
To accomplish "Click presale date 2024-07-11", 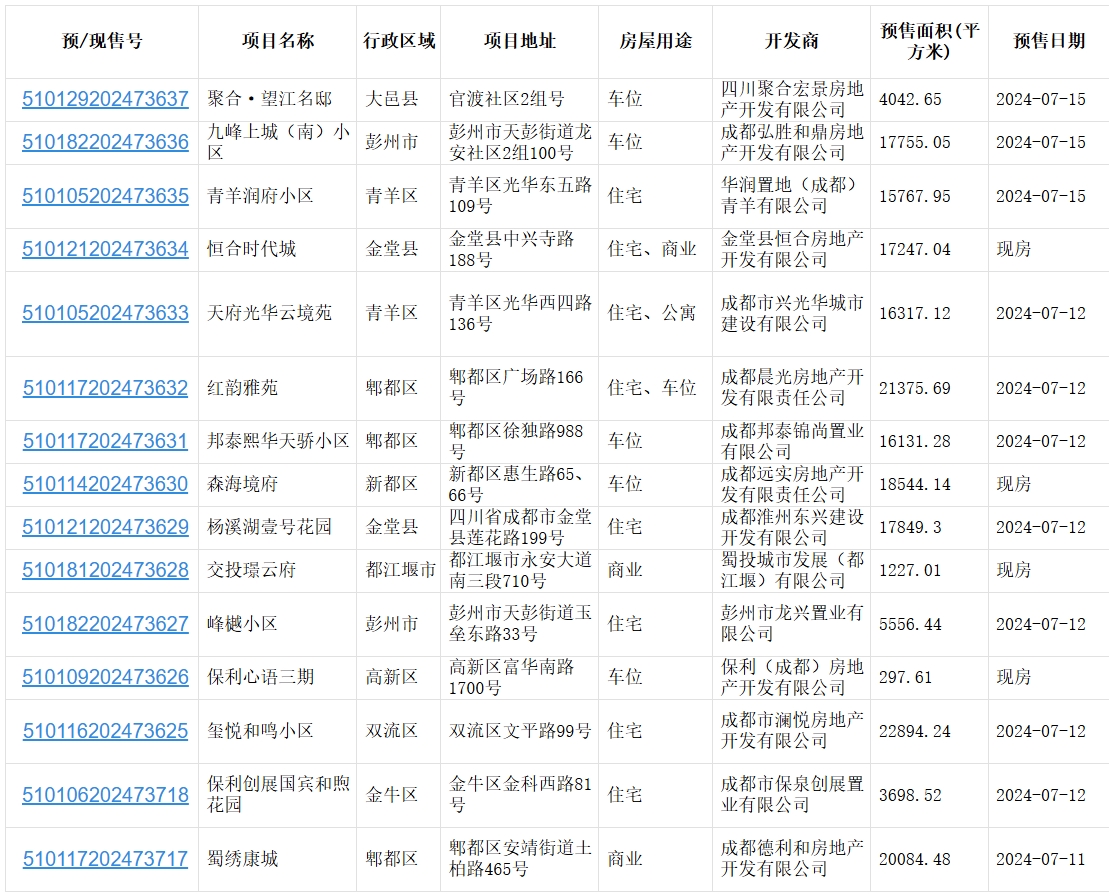I will tap(1040, 859).
